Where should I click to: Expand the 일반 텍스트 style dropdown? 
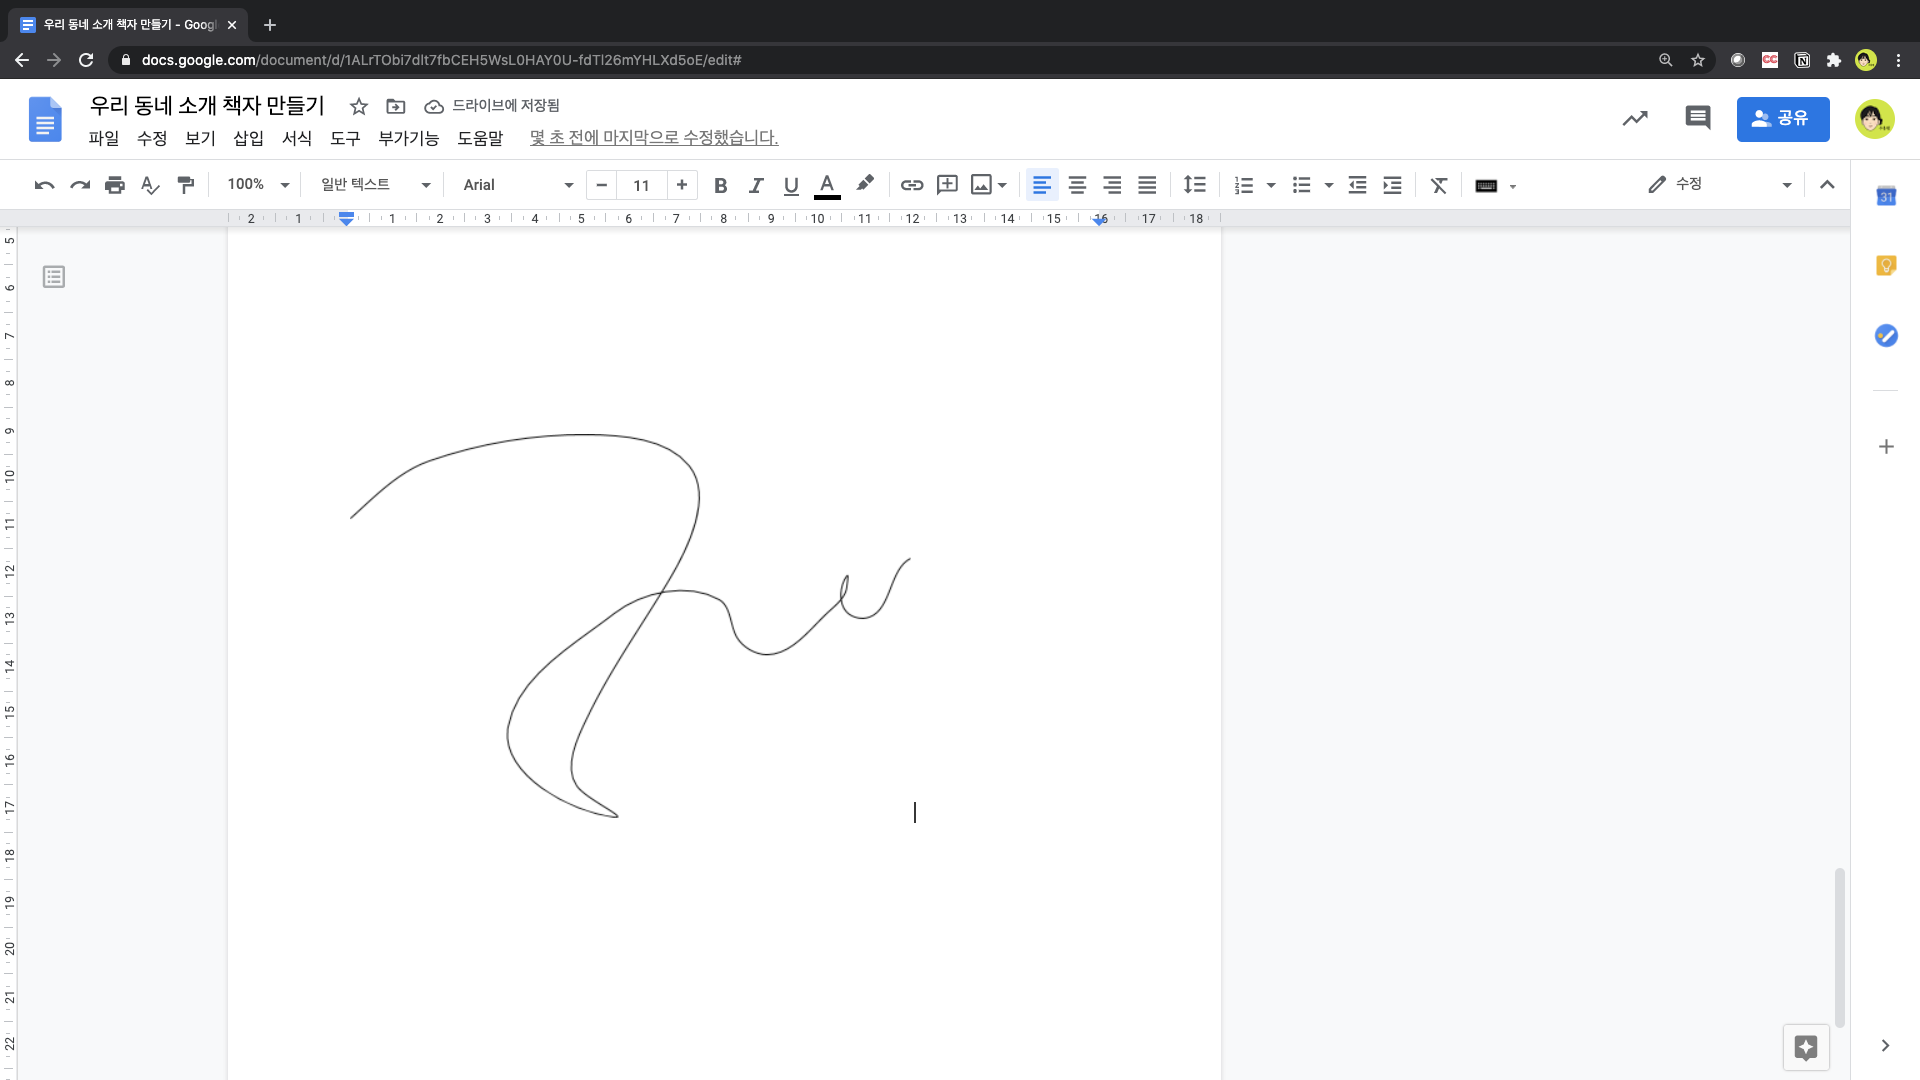click(x=375, y=185)
